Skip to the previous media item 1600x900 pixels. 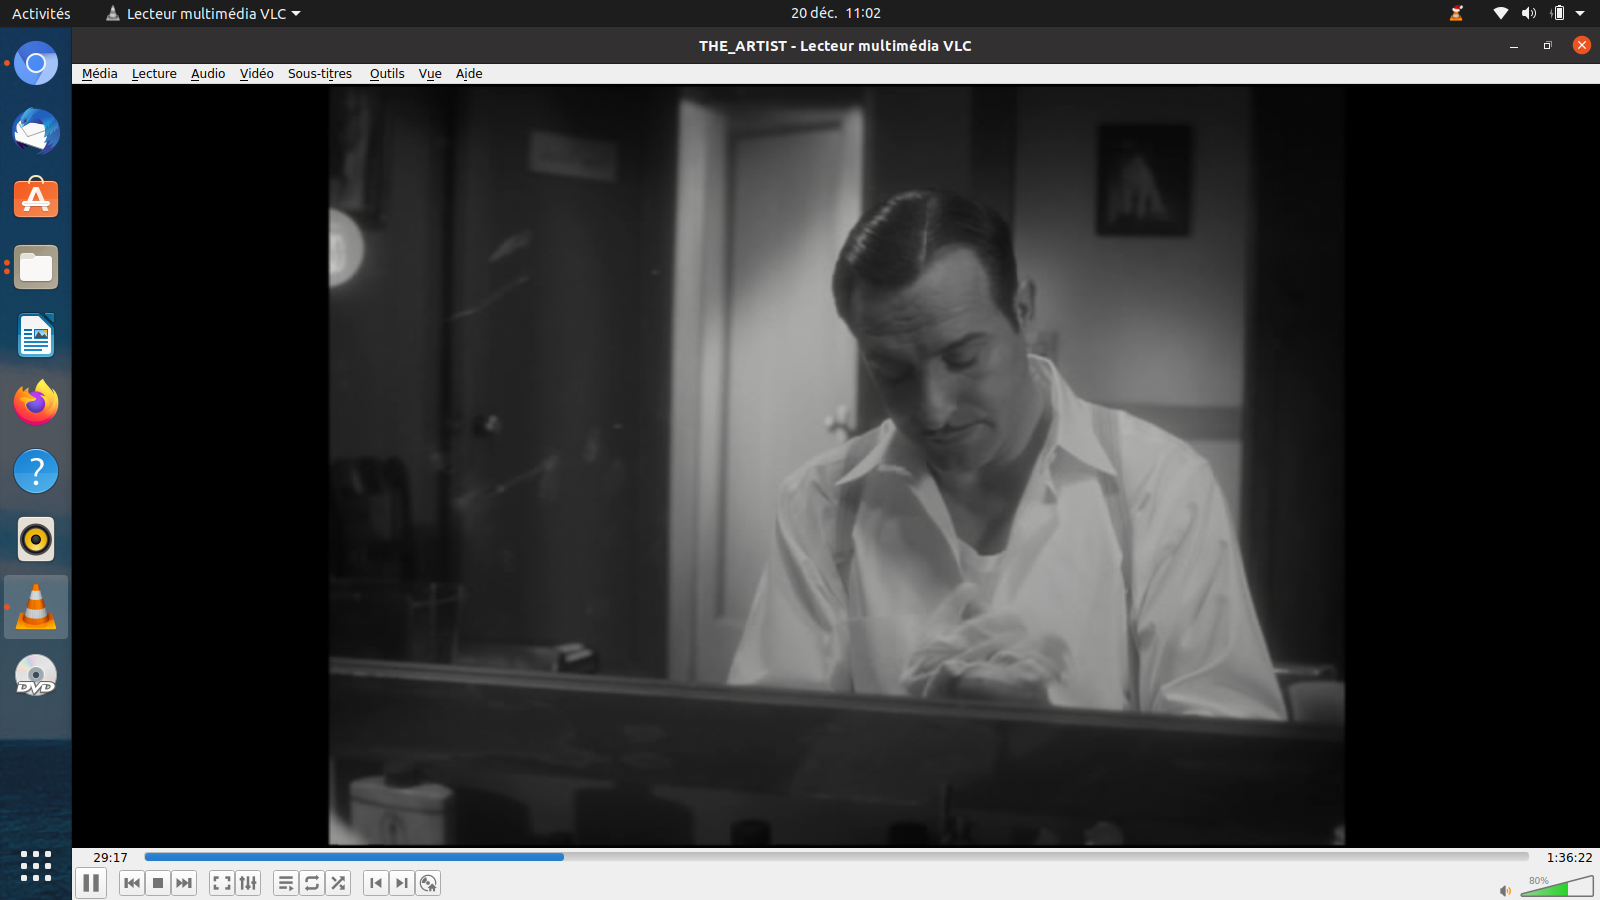(132, 883)
